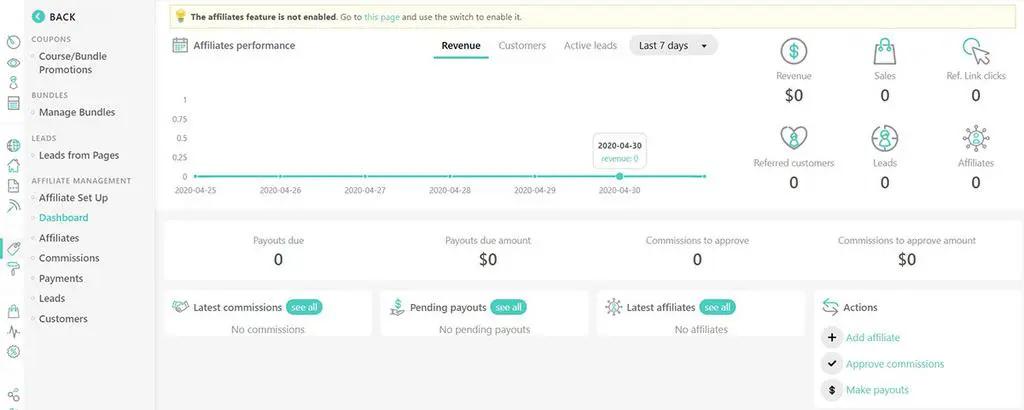Click the Referred customers heart icon

click(793, 138)
